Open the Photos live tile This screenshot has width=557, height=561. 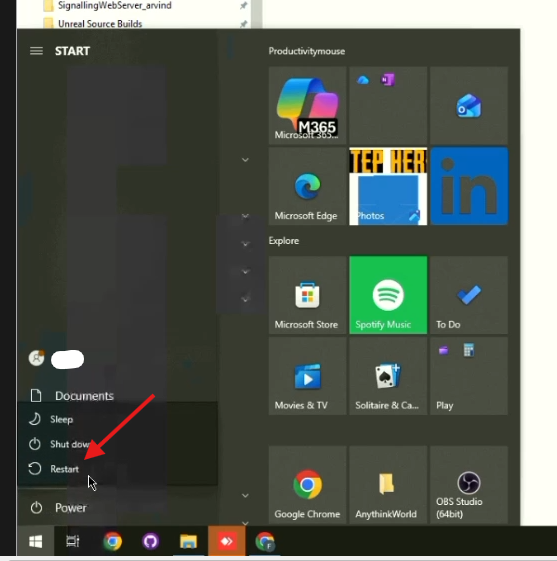(388, 186)
